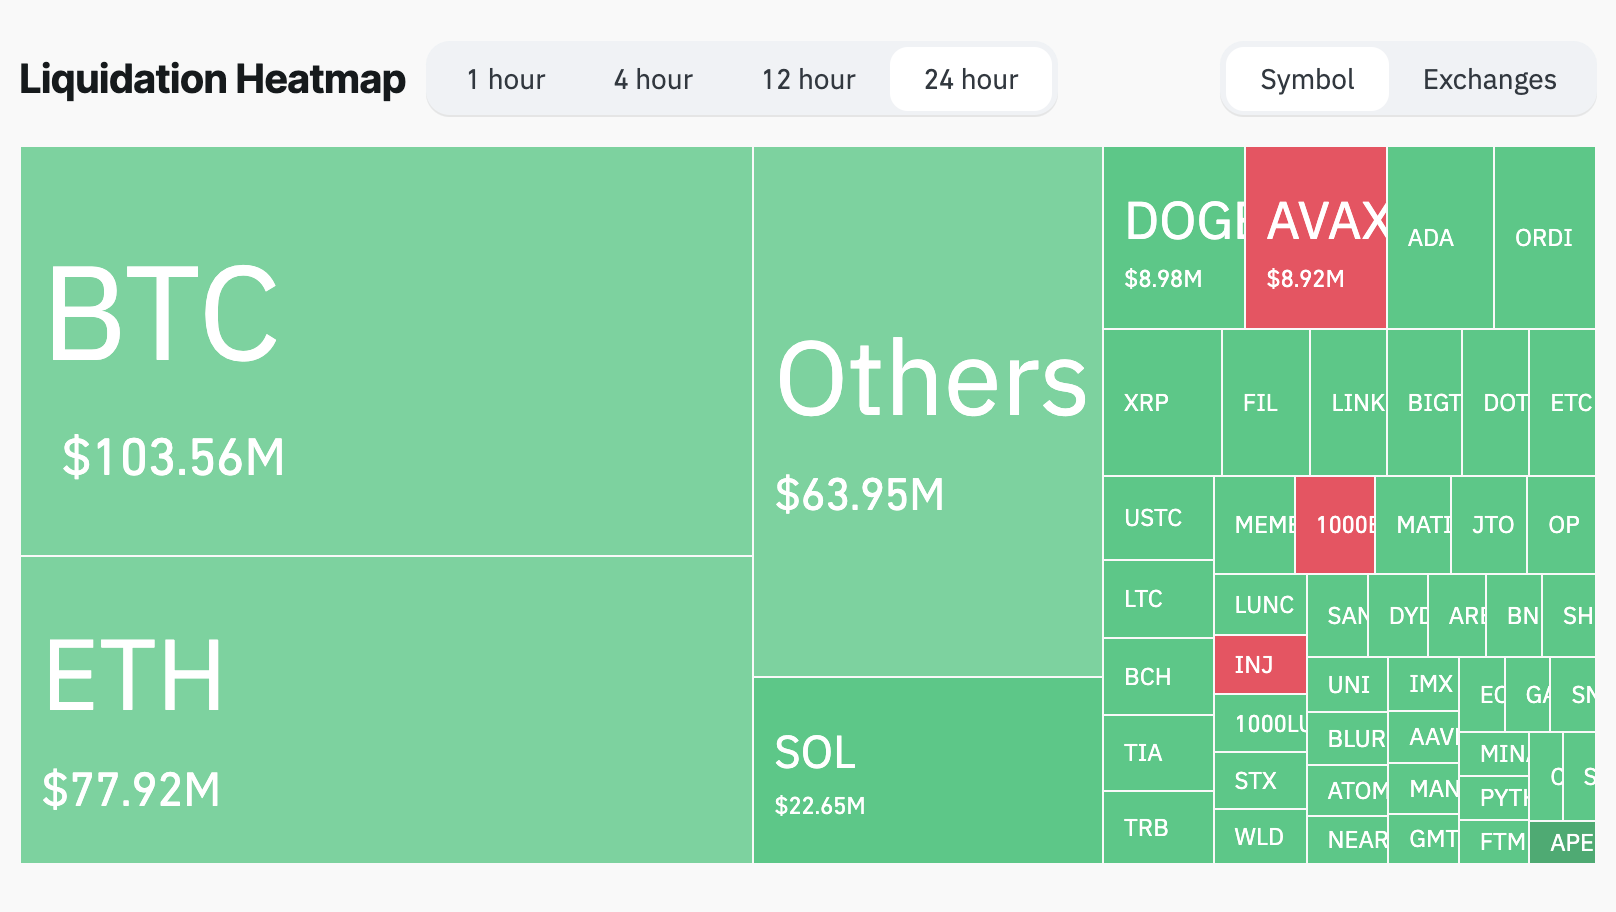Select the red 1000B tile
1616x912 pixels.
pos(1335,525)
